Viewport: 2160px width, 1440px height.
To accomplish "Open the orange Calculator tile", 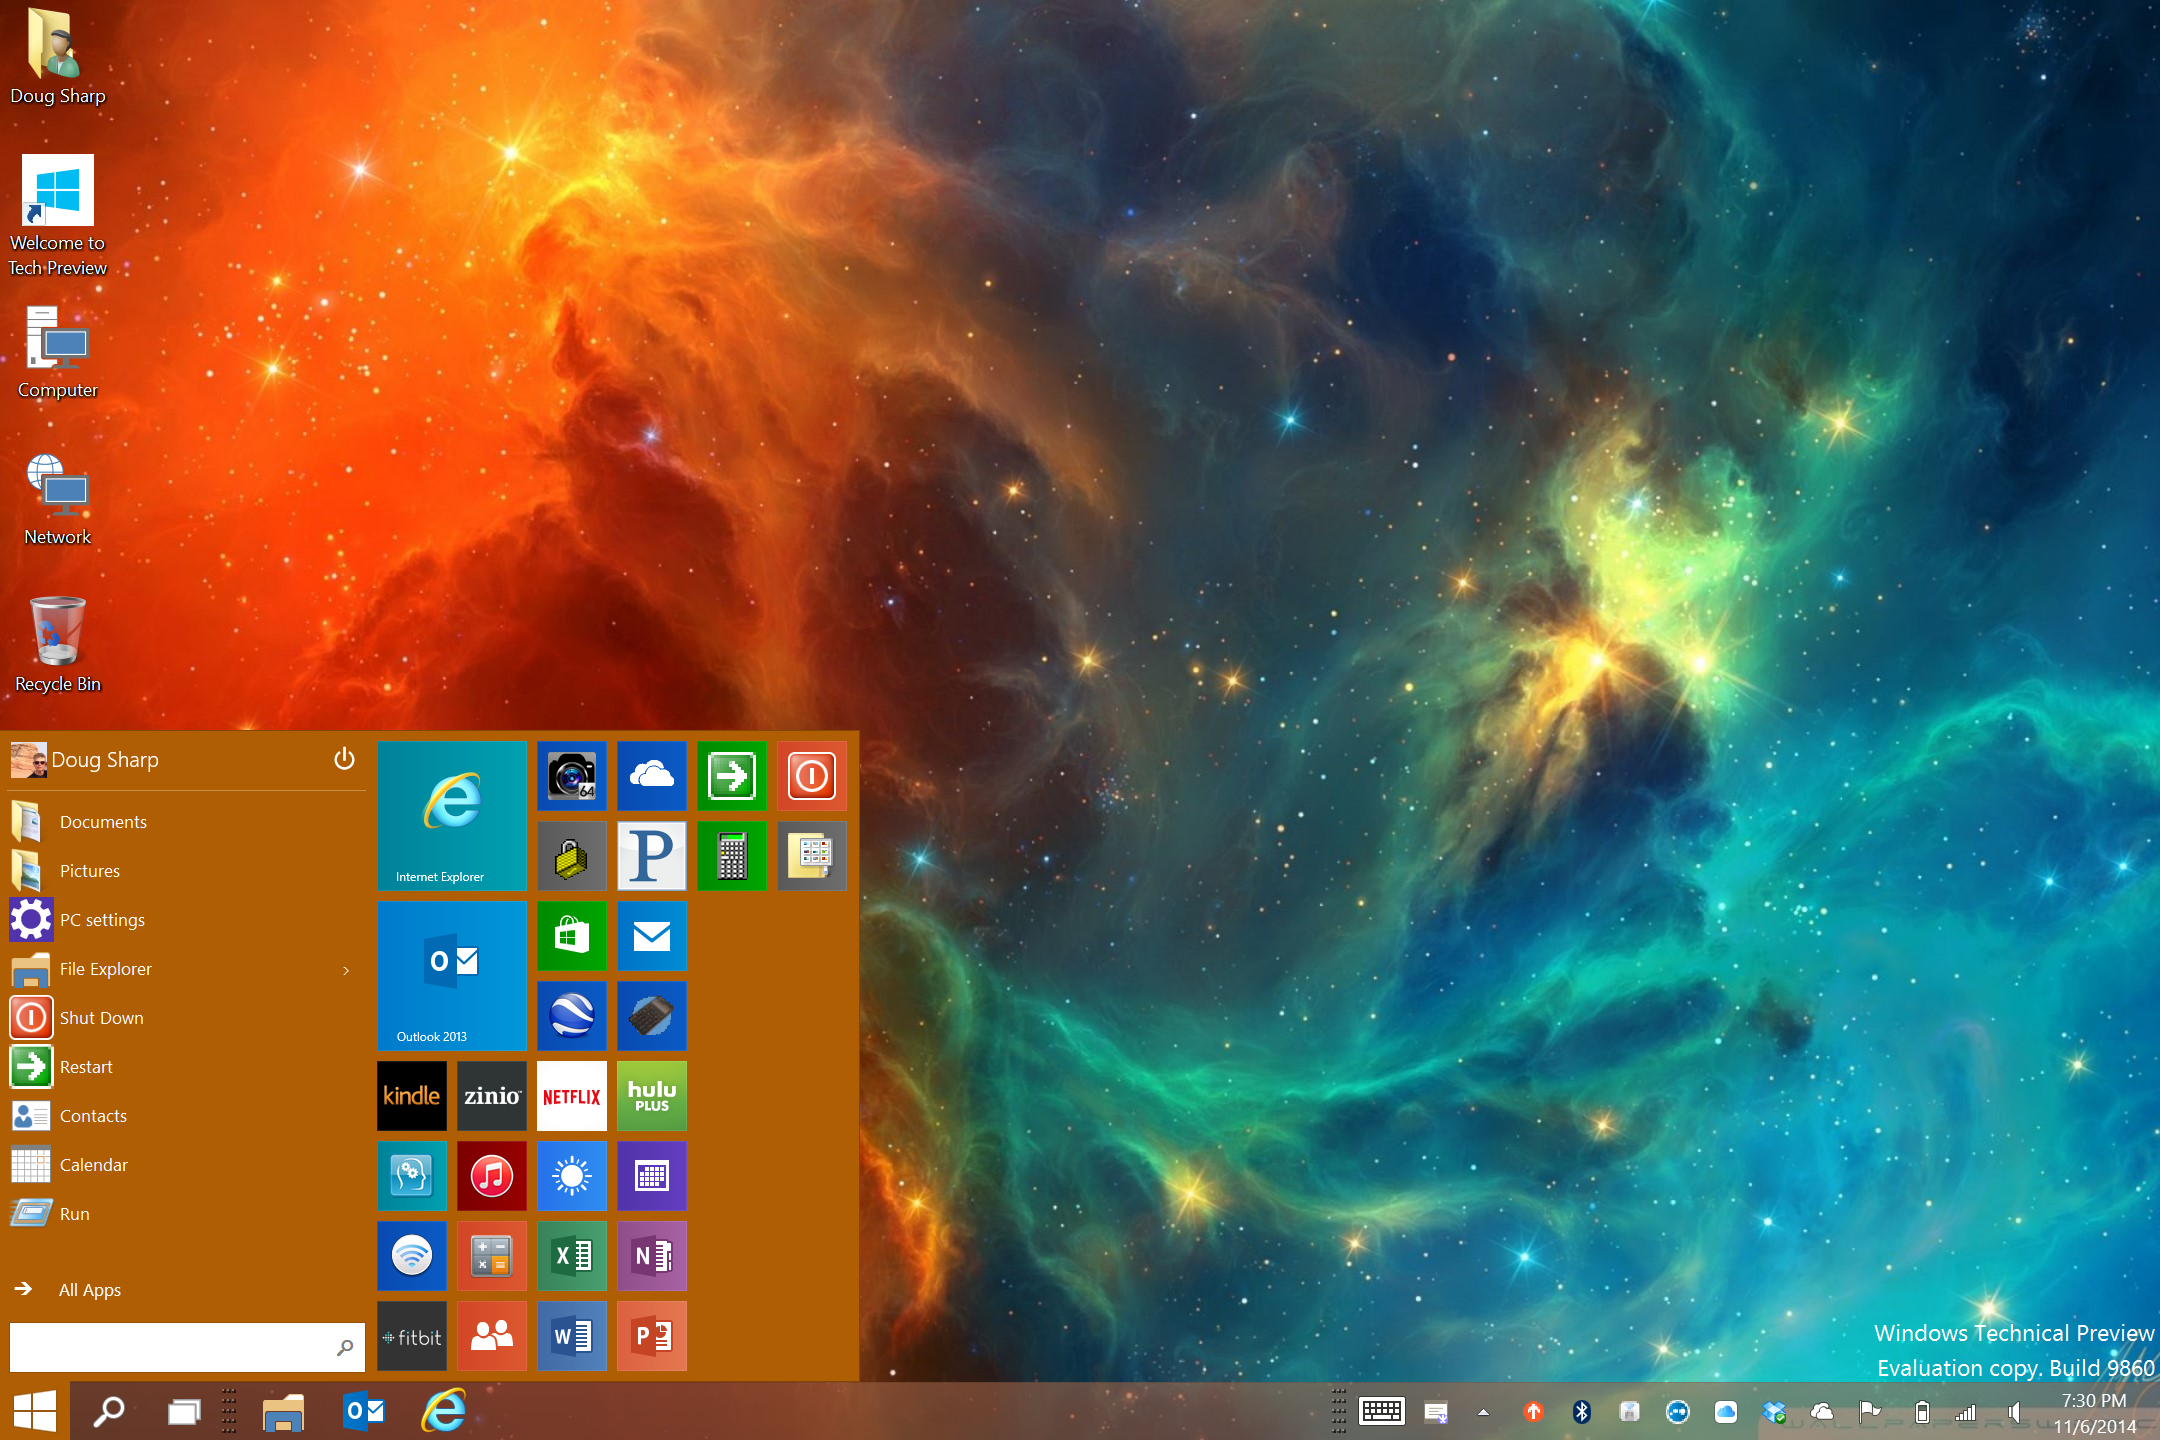I will (x=492, y=1256).
